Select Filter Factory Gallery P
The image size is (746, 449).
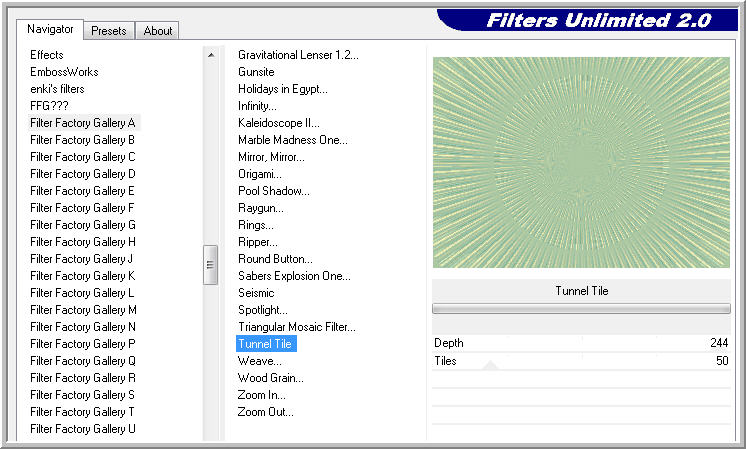[x=83, y=344]
